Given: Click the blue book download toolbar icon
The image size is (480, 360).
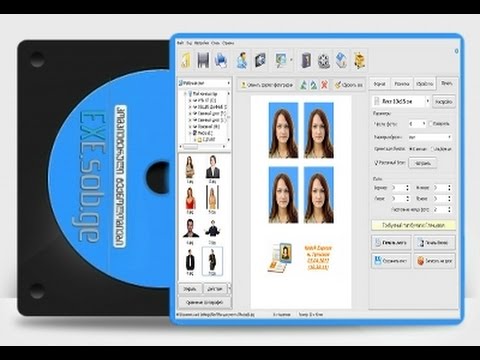Looking at the screenshot, I should (341, 60).
